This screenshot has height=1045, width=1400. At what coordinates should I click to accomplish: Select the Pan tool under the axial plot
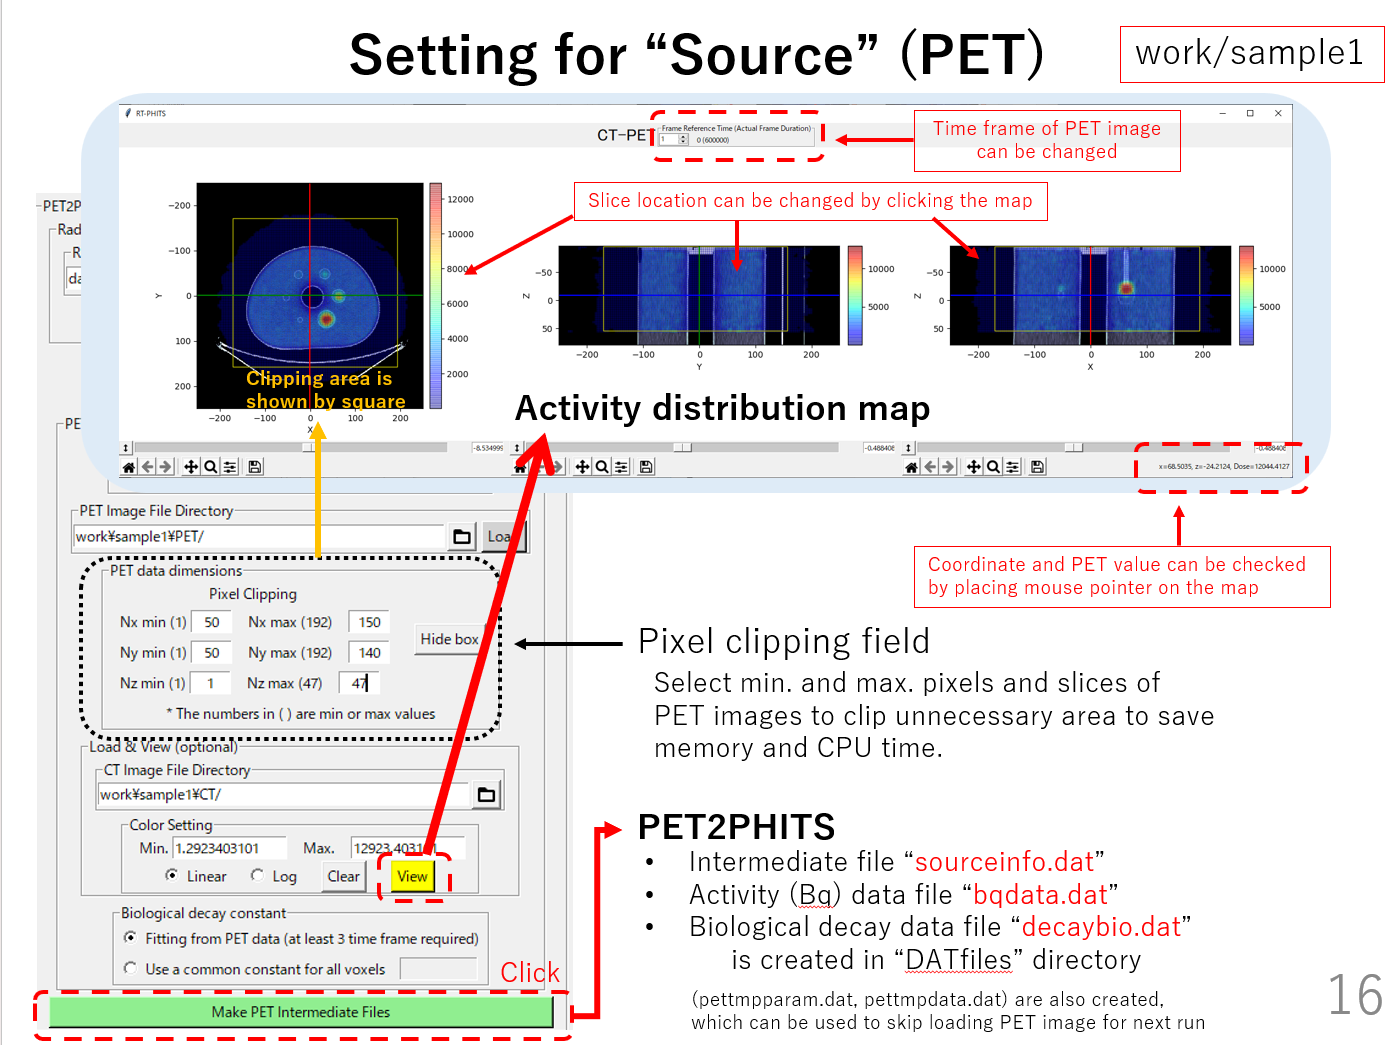click(191, 467)
